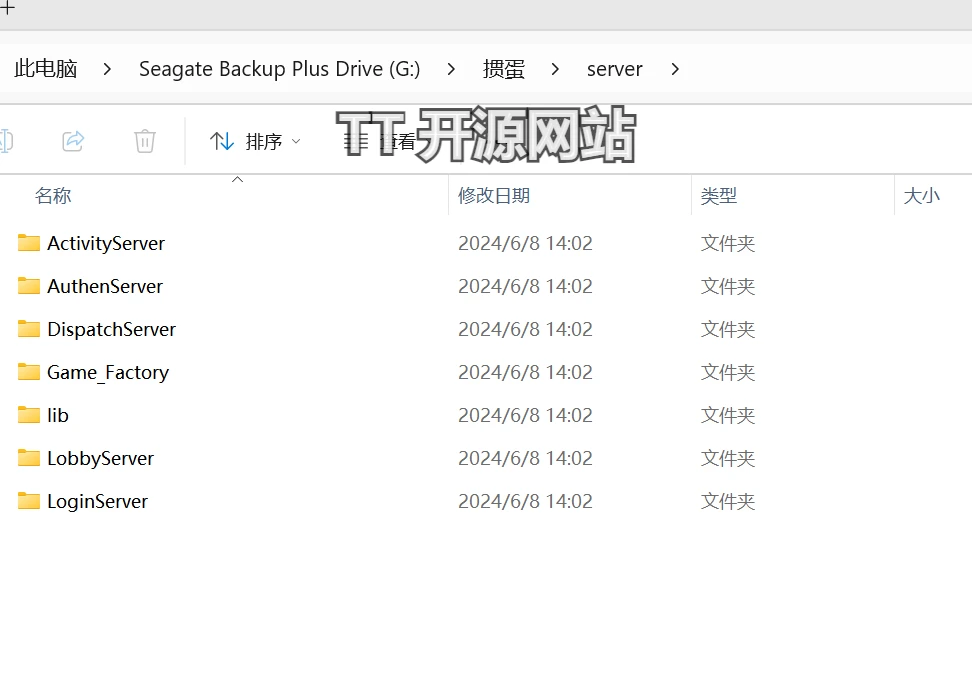This screenshot has width=972, height=692.
Task: Click the modified date of LoginServer
Action: coord(525,501)
